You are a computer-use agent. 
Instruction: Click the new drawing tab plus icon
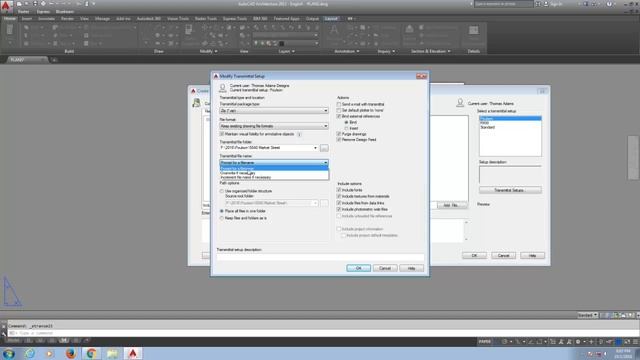(53, 60)
